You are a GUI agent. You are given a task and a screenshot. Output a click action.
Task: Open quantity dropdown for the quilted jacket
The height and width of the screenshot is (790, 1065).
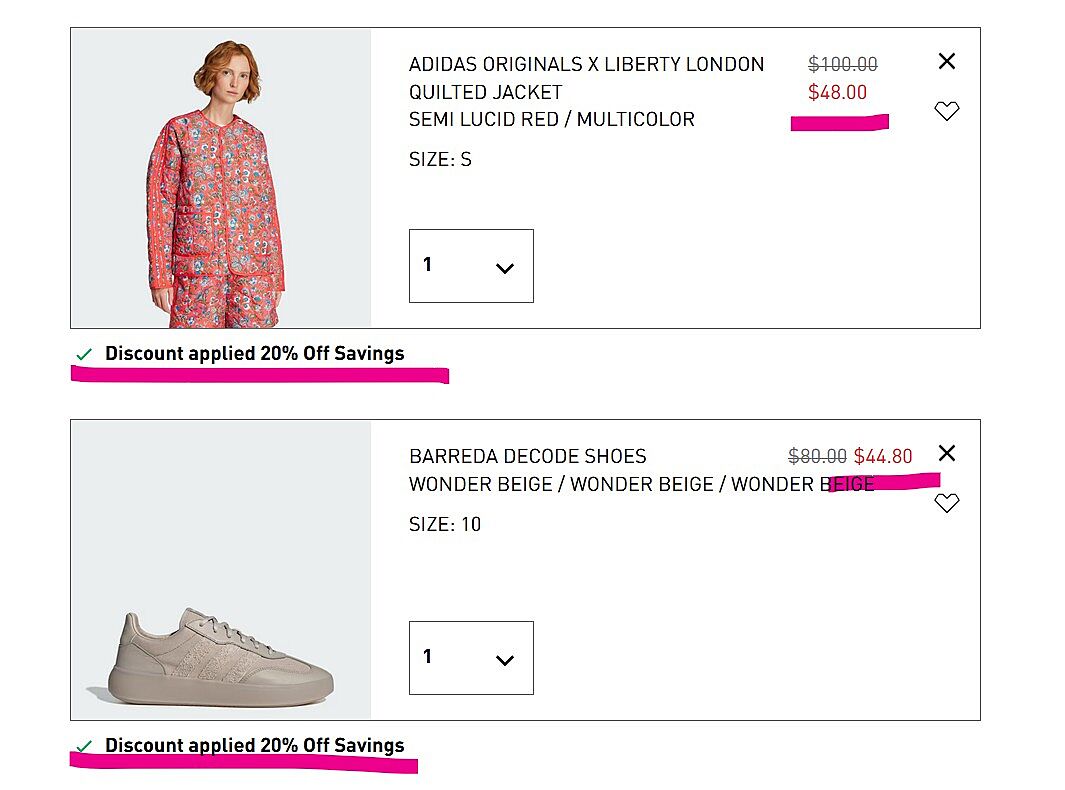click(471, 266)
